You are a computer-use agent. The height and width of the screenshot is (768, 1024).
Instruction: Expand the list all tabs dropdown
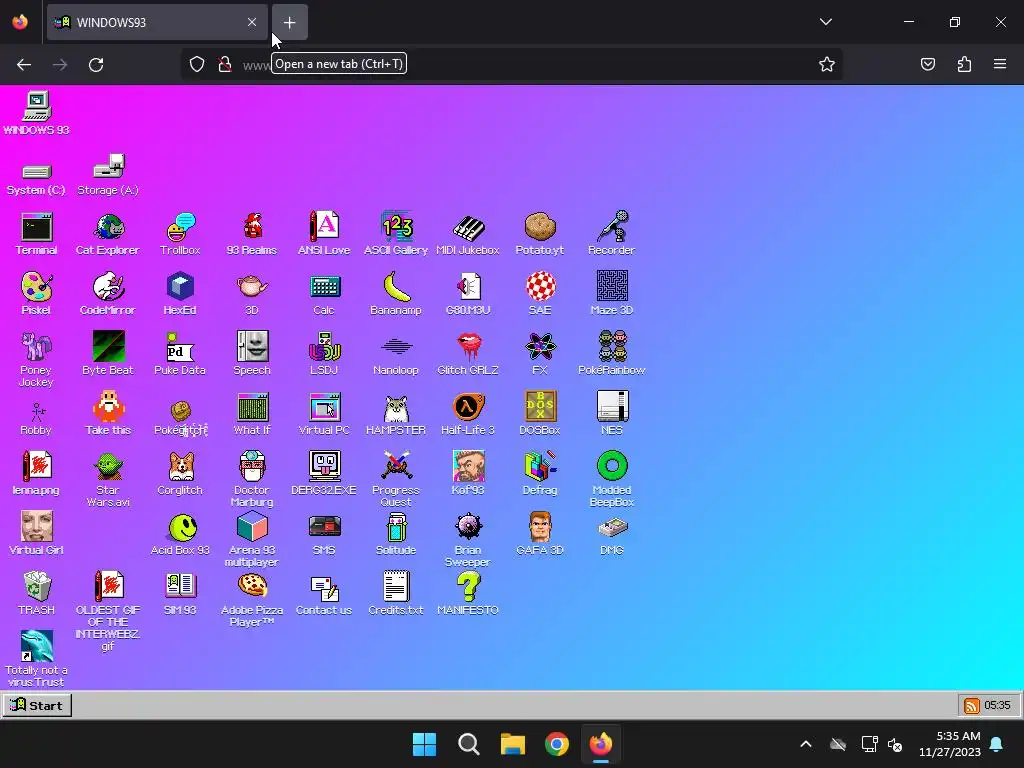(825, 22)
